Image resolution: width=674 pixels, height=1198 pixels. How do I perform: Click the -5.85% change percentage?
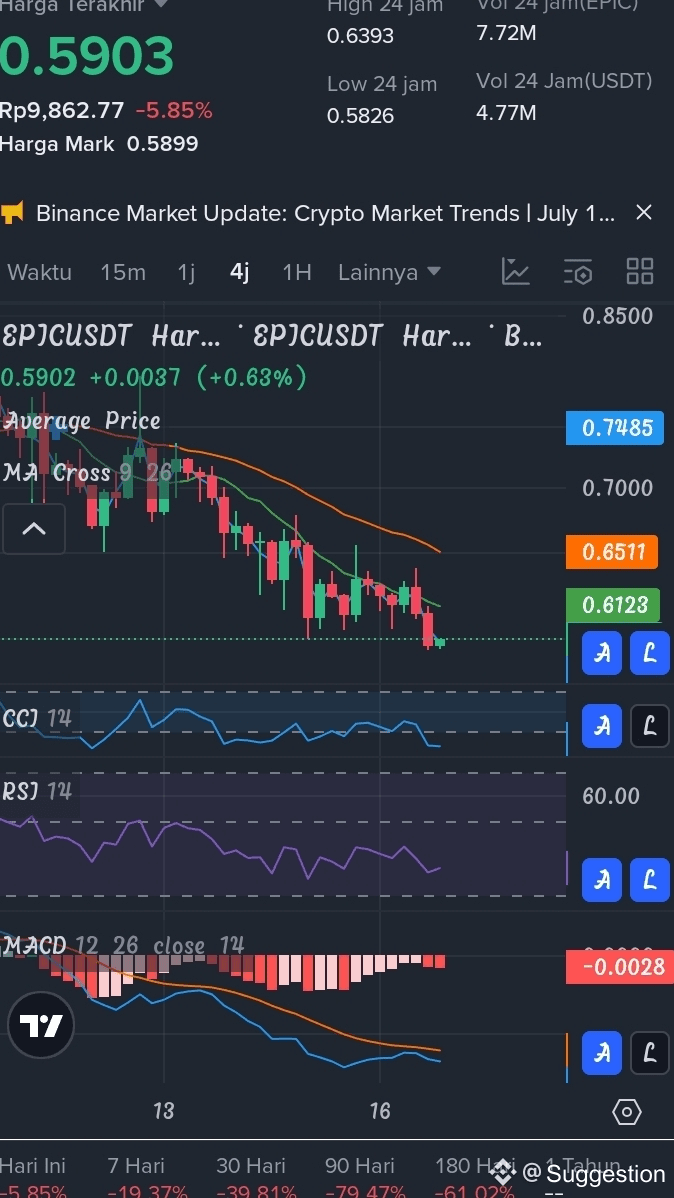pyautogui.click(x=174, y=111)
